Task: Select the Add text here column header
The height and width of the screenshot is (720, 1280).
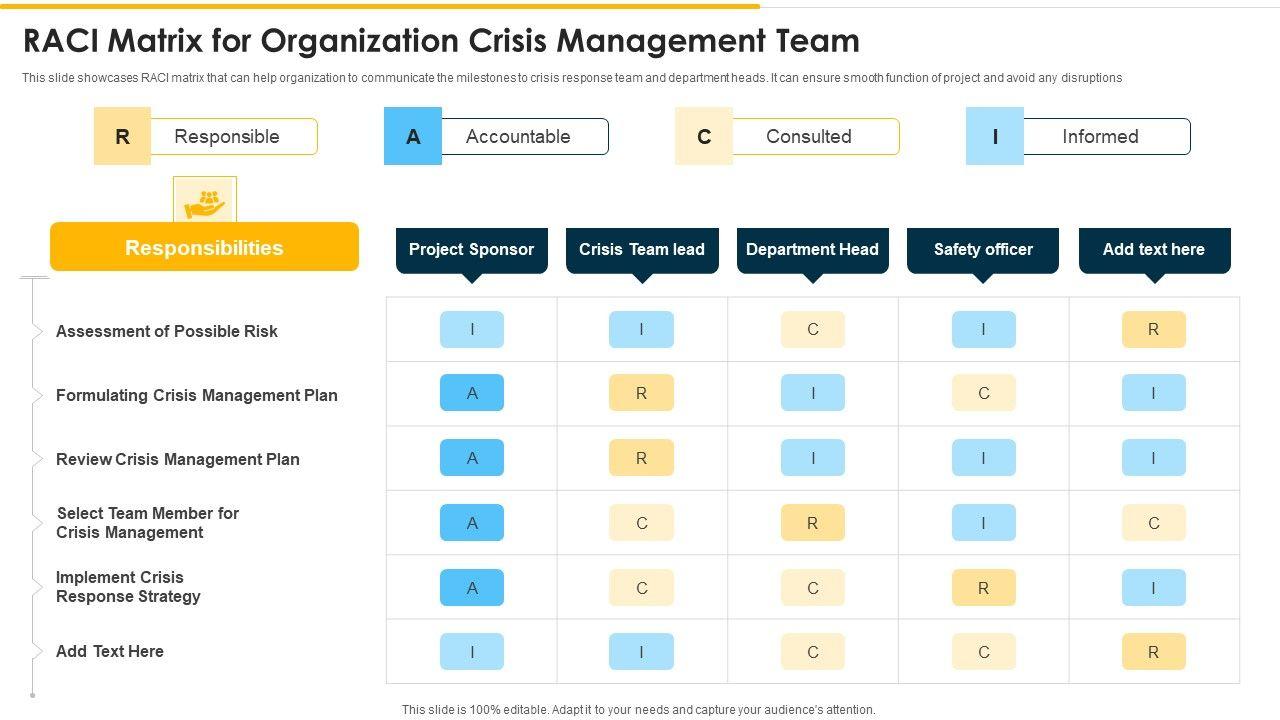Action: tap(1154, 250)
